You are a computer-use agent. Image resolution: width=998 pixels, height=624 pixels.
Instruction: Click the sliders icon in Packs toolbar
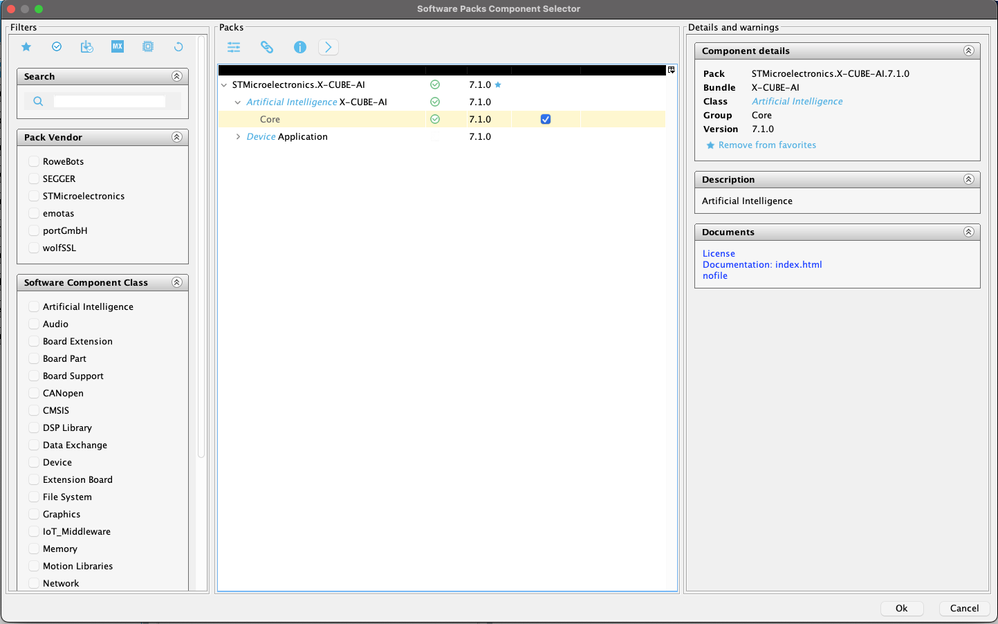(234, 47)
